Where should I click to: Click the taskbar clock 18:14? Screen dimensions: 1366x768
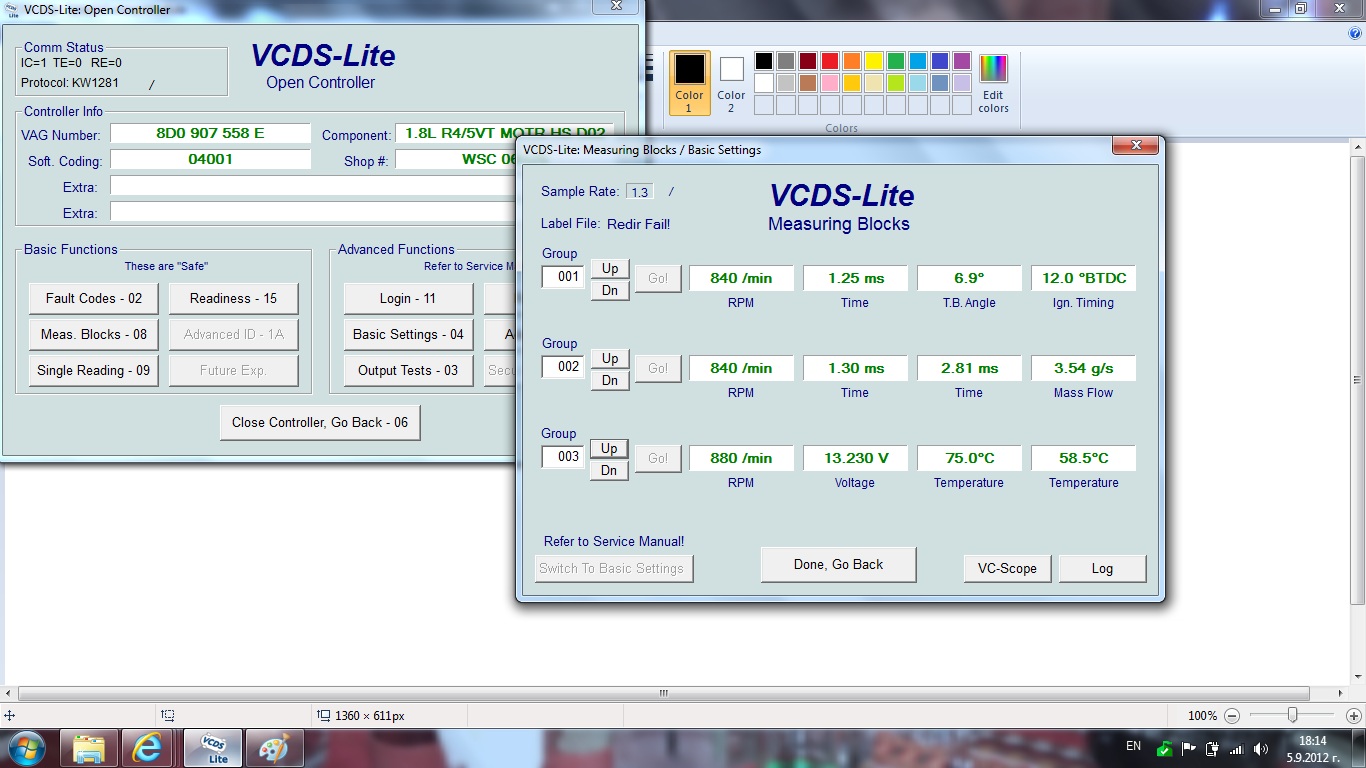click(x=1311, y=741)
